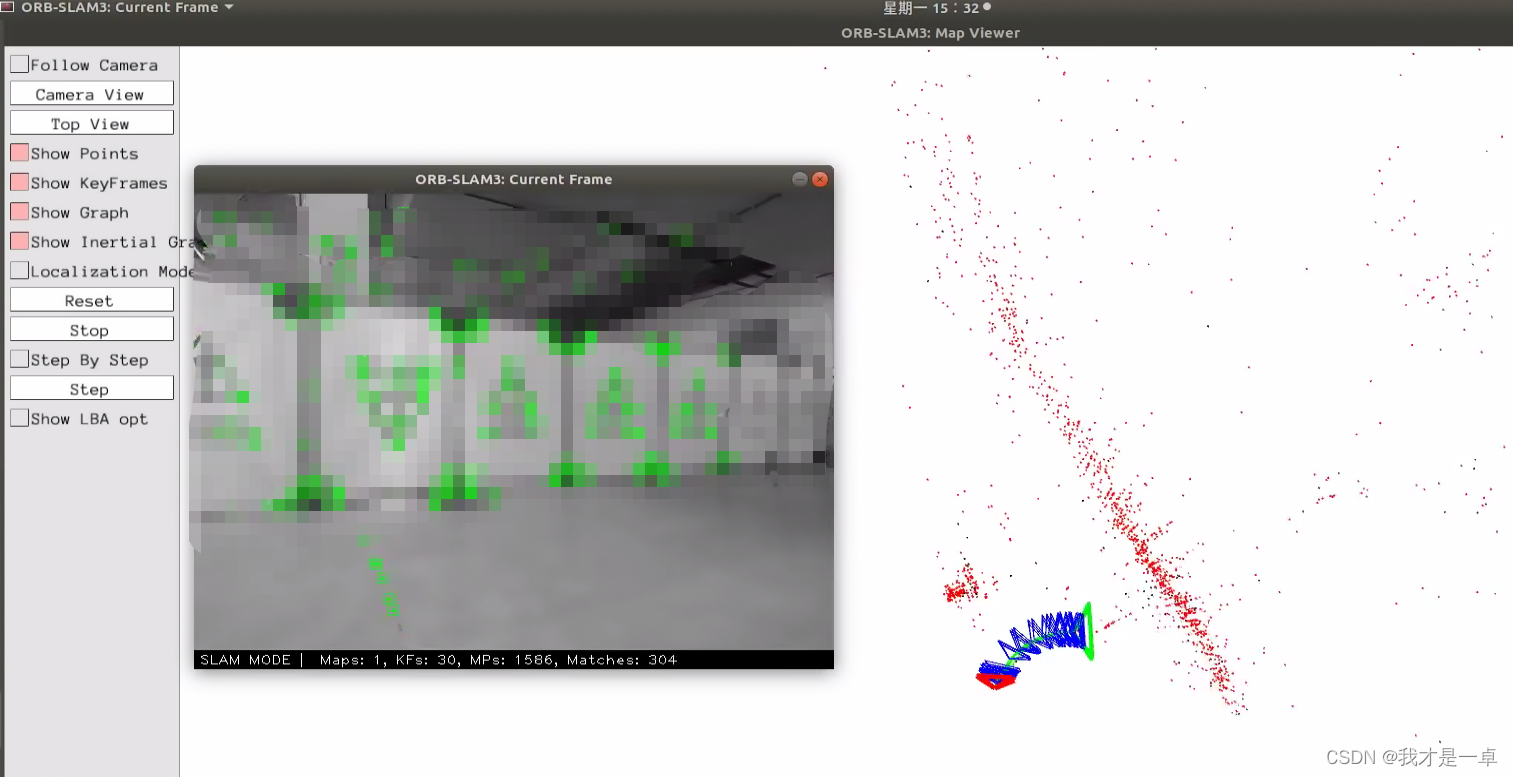
Task: Toggle the Show LBA opt checkbox
Action: (x=19, y=417)
